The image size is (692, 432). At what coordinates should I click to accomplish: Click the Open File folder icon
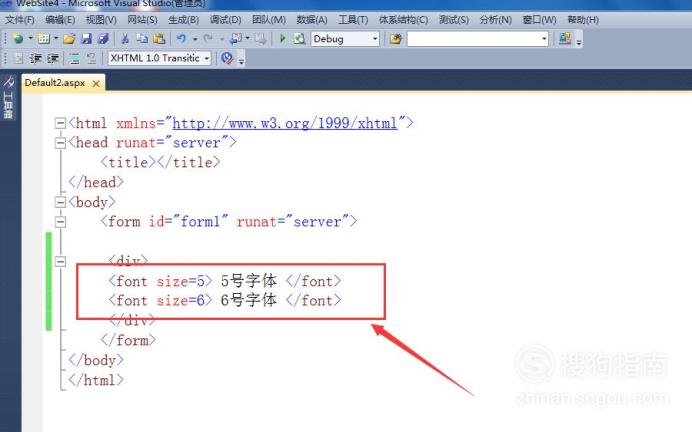pyautogui.click(x=69, y=39)
